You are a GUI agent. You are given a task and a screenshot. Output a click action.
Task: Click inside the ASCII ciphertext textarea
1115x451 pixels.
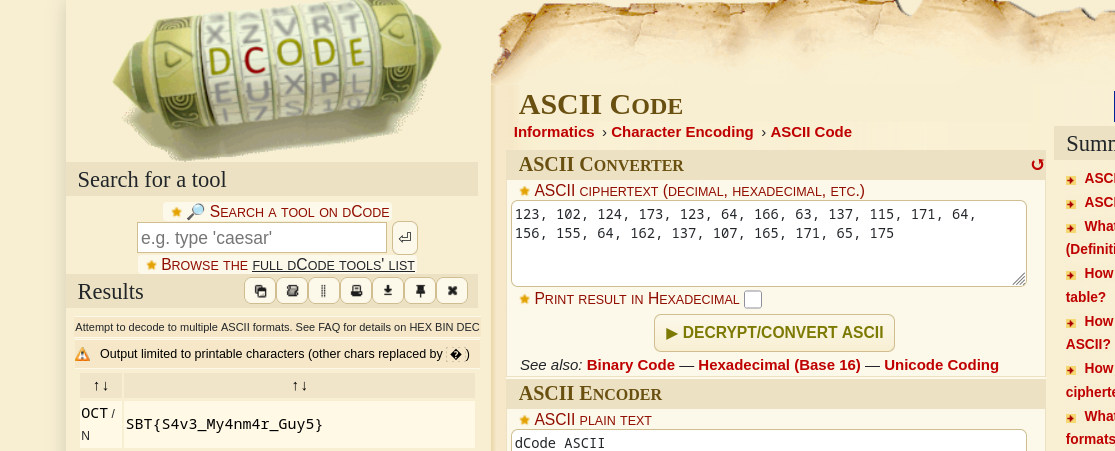[769, 243]
